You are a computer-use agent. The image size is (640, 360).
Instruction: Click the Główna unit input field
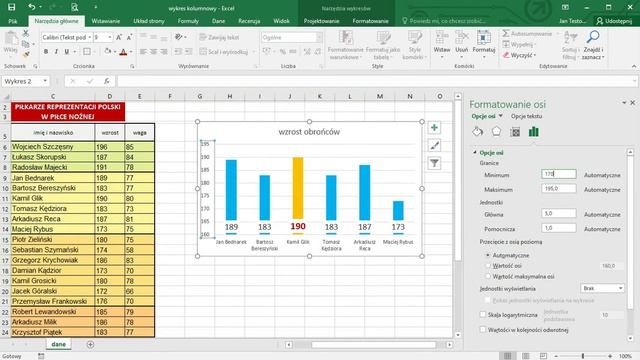coord(559,213)
